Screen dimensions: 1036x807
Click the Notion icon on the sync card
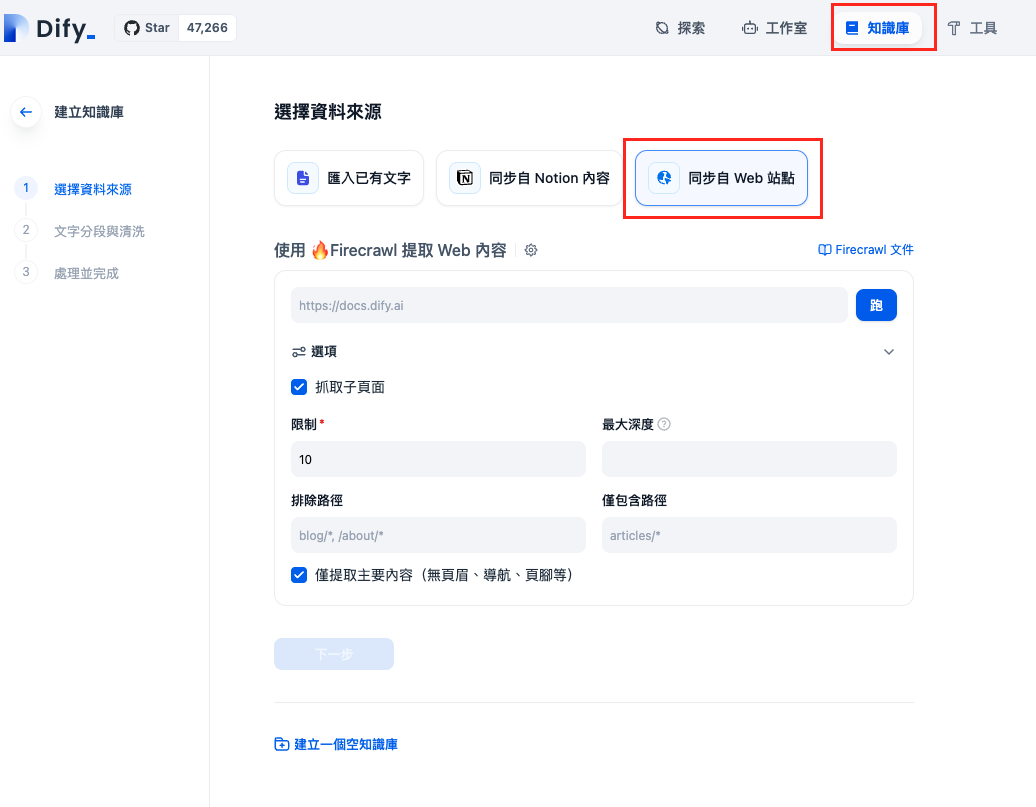click(464, 177)
